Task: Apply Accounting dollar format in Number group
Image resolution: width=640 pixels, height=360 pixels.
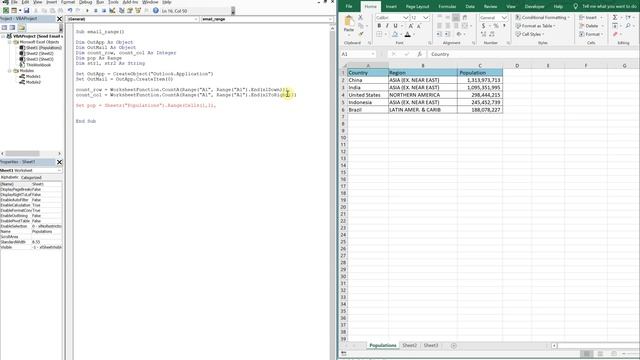Action: click(x=483, y=26)
